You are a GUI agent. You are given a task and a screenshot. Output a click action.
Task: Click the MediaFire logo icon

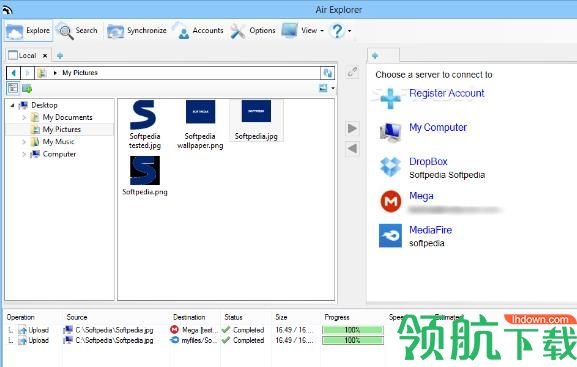click(390, 236)
